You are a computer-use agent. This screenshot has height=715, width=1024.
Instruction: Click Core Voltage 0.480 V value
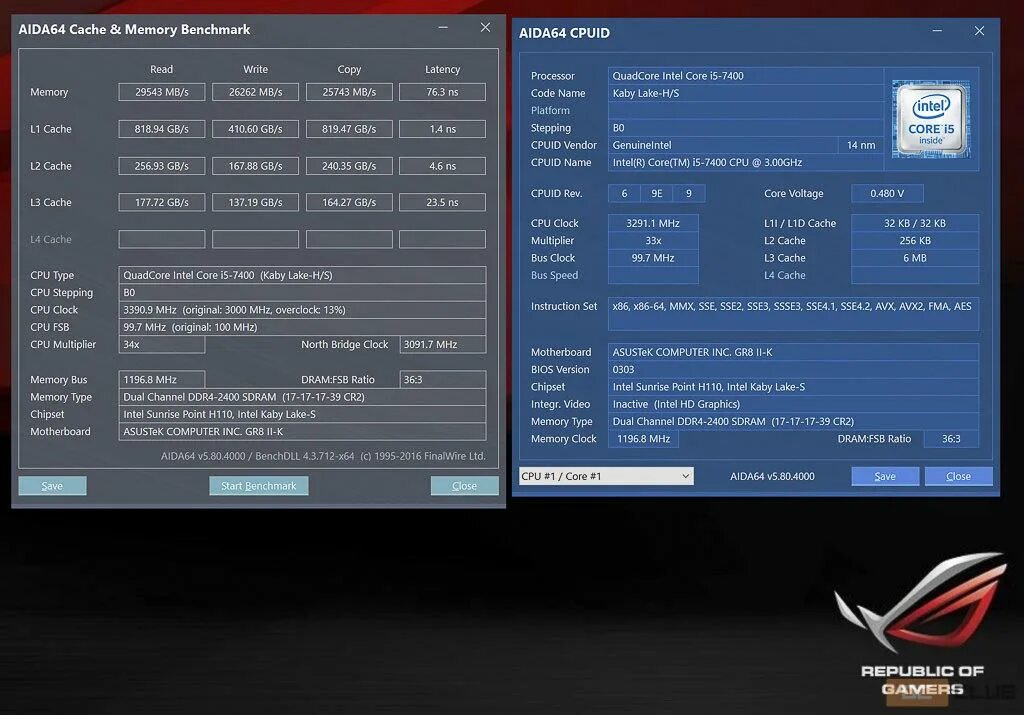pos(888,193)
